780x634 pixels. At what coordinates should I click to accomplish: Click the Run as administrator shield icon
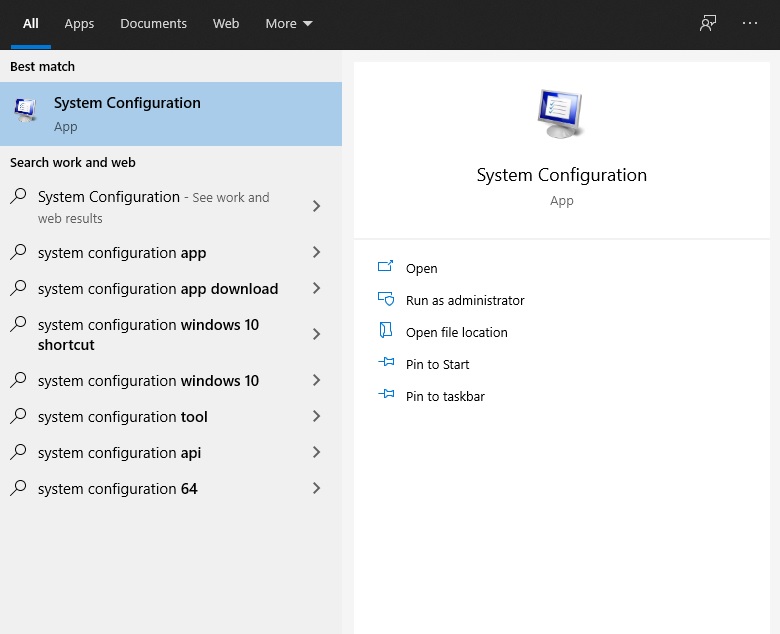[x=386, y=299]
